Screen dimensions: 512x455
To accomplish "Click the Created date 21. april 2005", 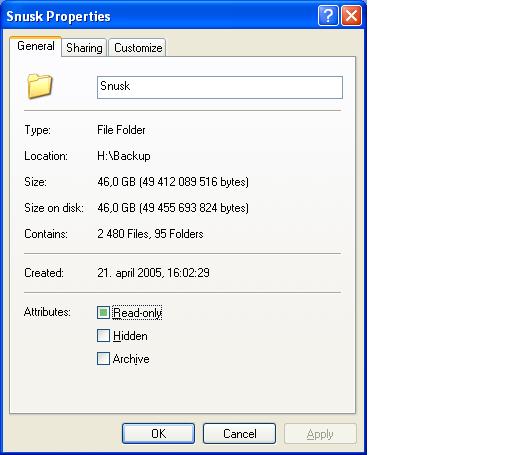I will pyautogui.click(x=129, y=273).
